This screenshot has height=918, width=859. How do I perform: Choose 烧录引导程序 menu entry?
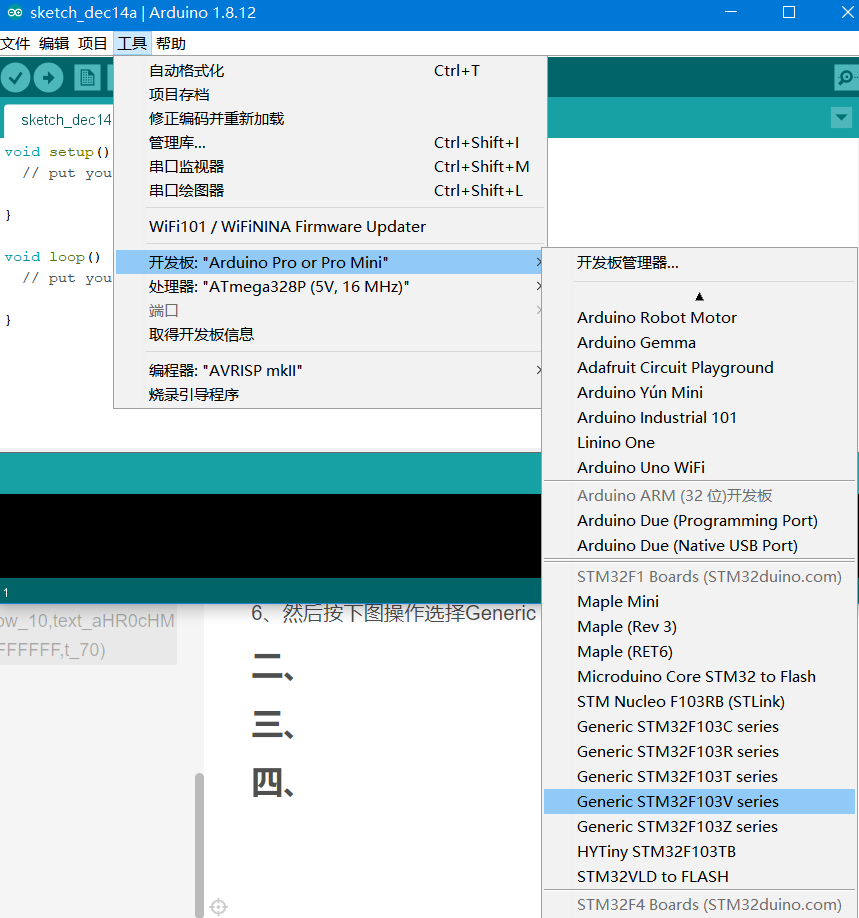point(329,395)
